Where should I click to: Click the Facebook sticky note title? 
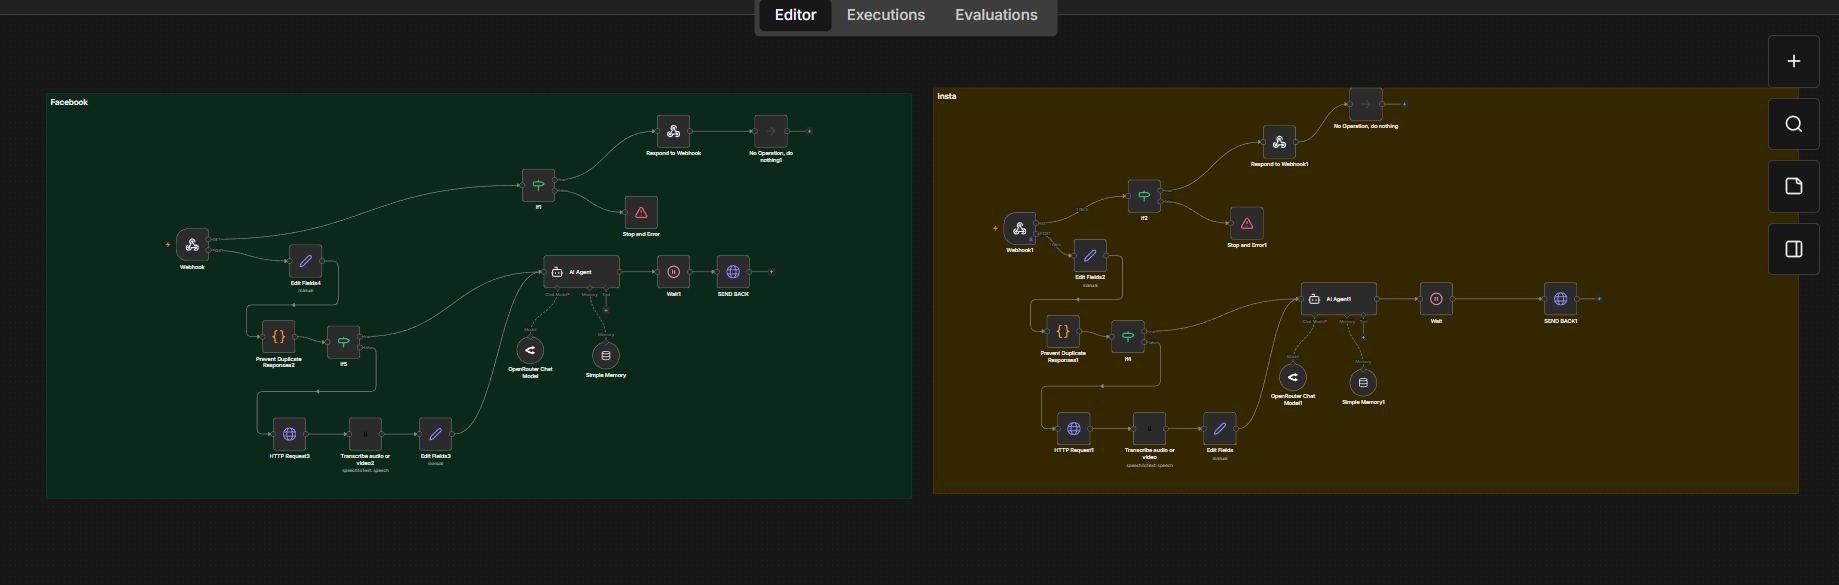pos(69,102)
